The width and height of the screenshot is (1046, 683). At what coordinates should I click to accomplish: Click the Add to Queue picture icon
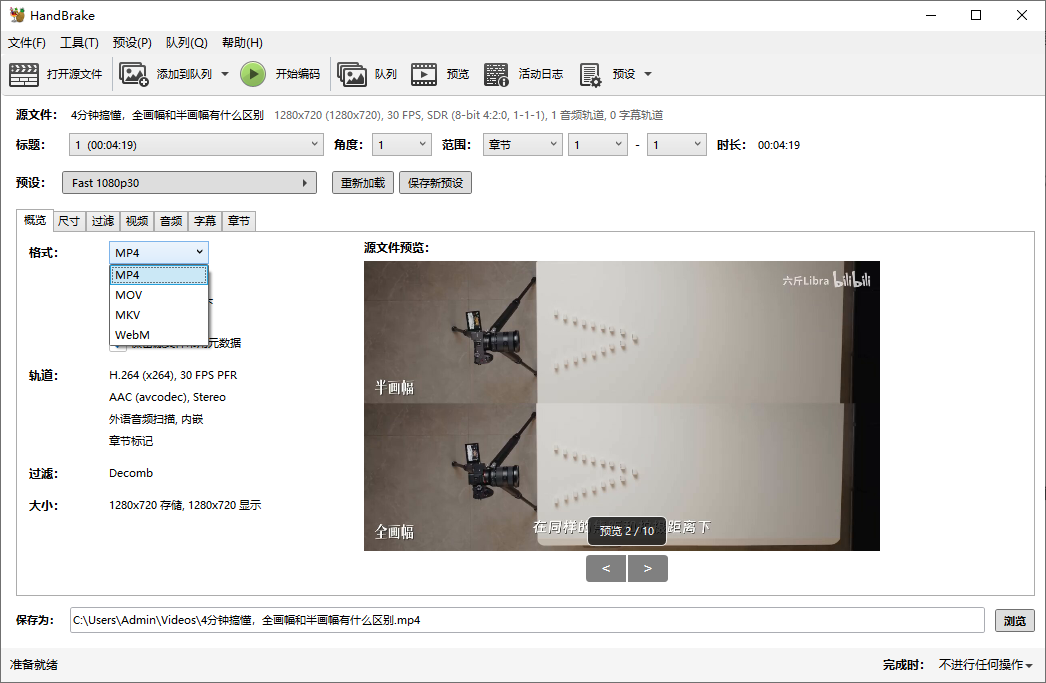[x=133, y=74]
